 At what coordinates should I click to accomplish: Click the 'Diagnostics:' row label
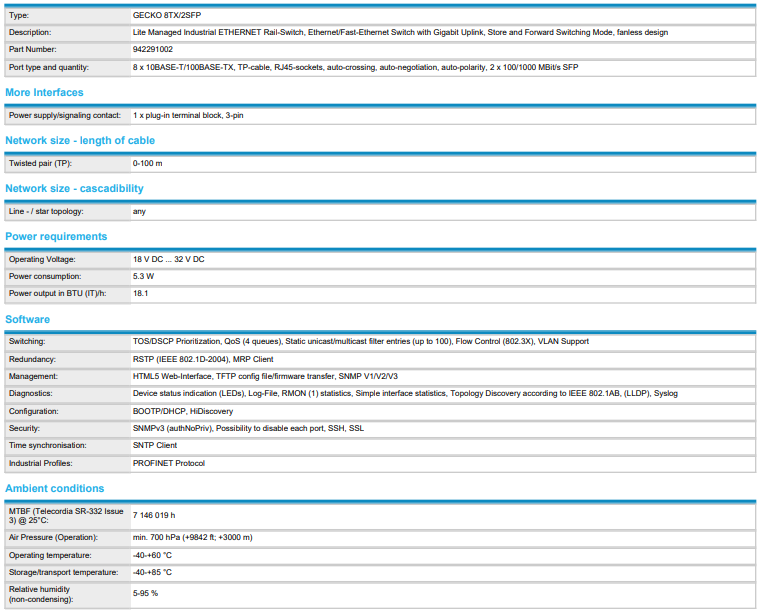click(x=31, y=394)
